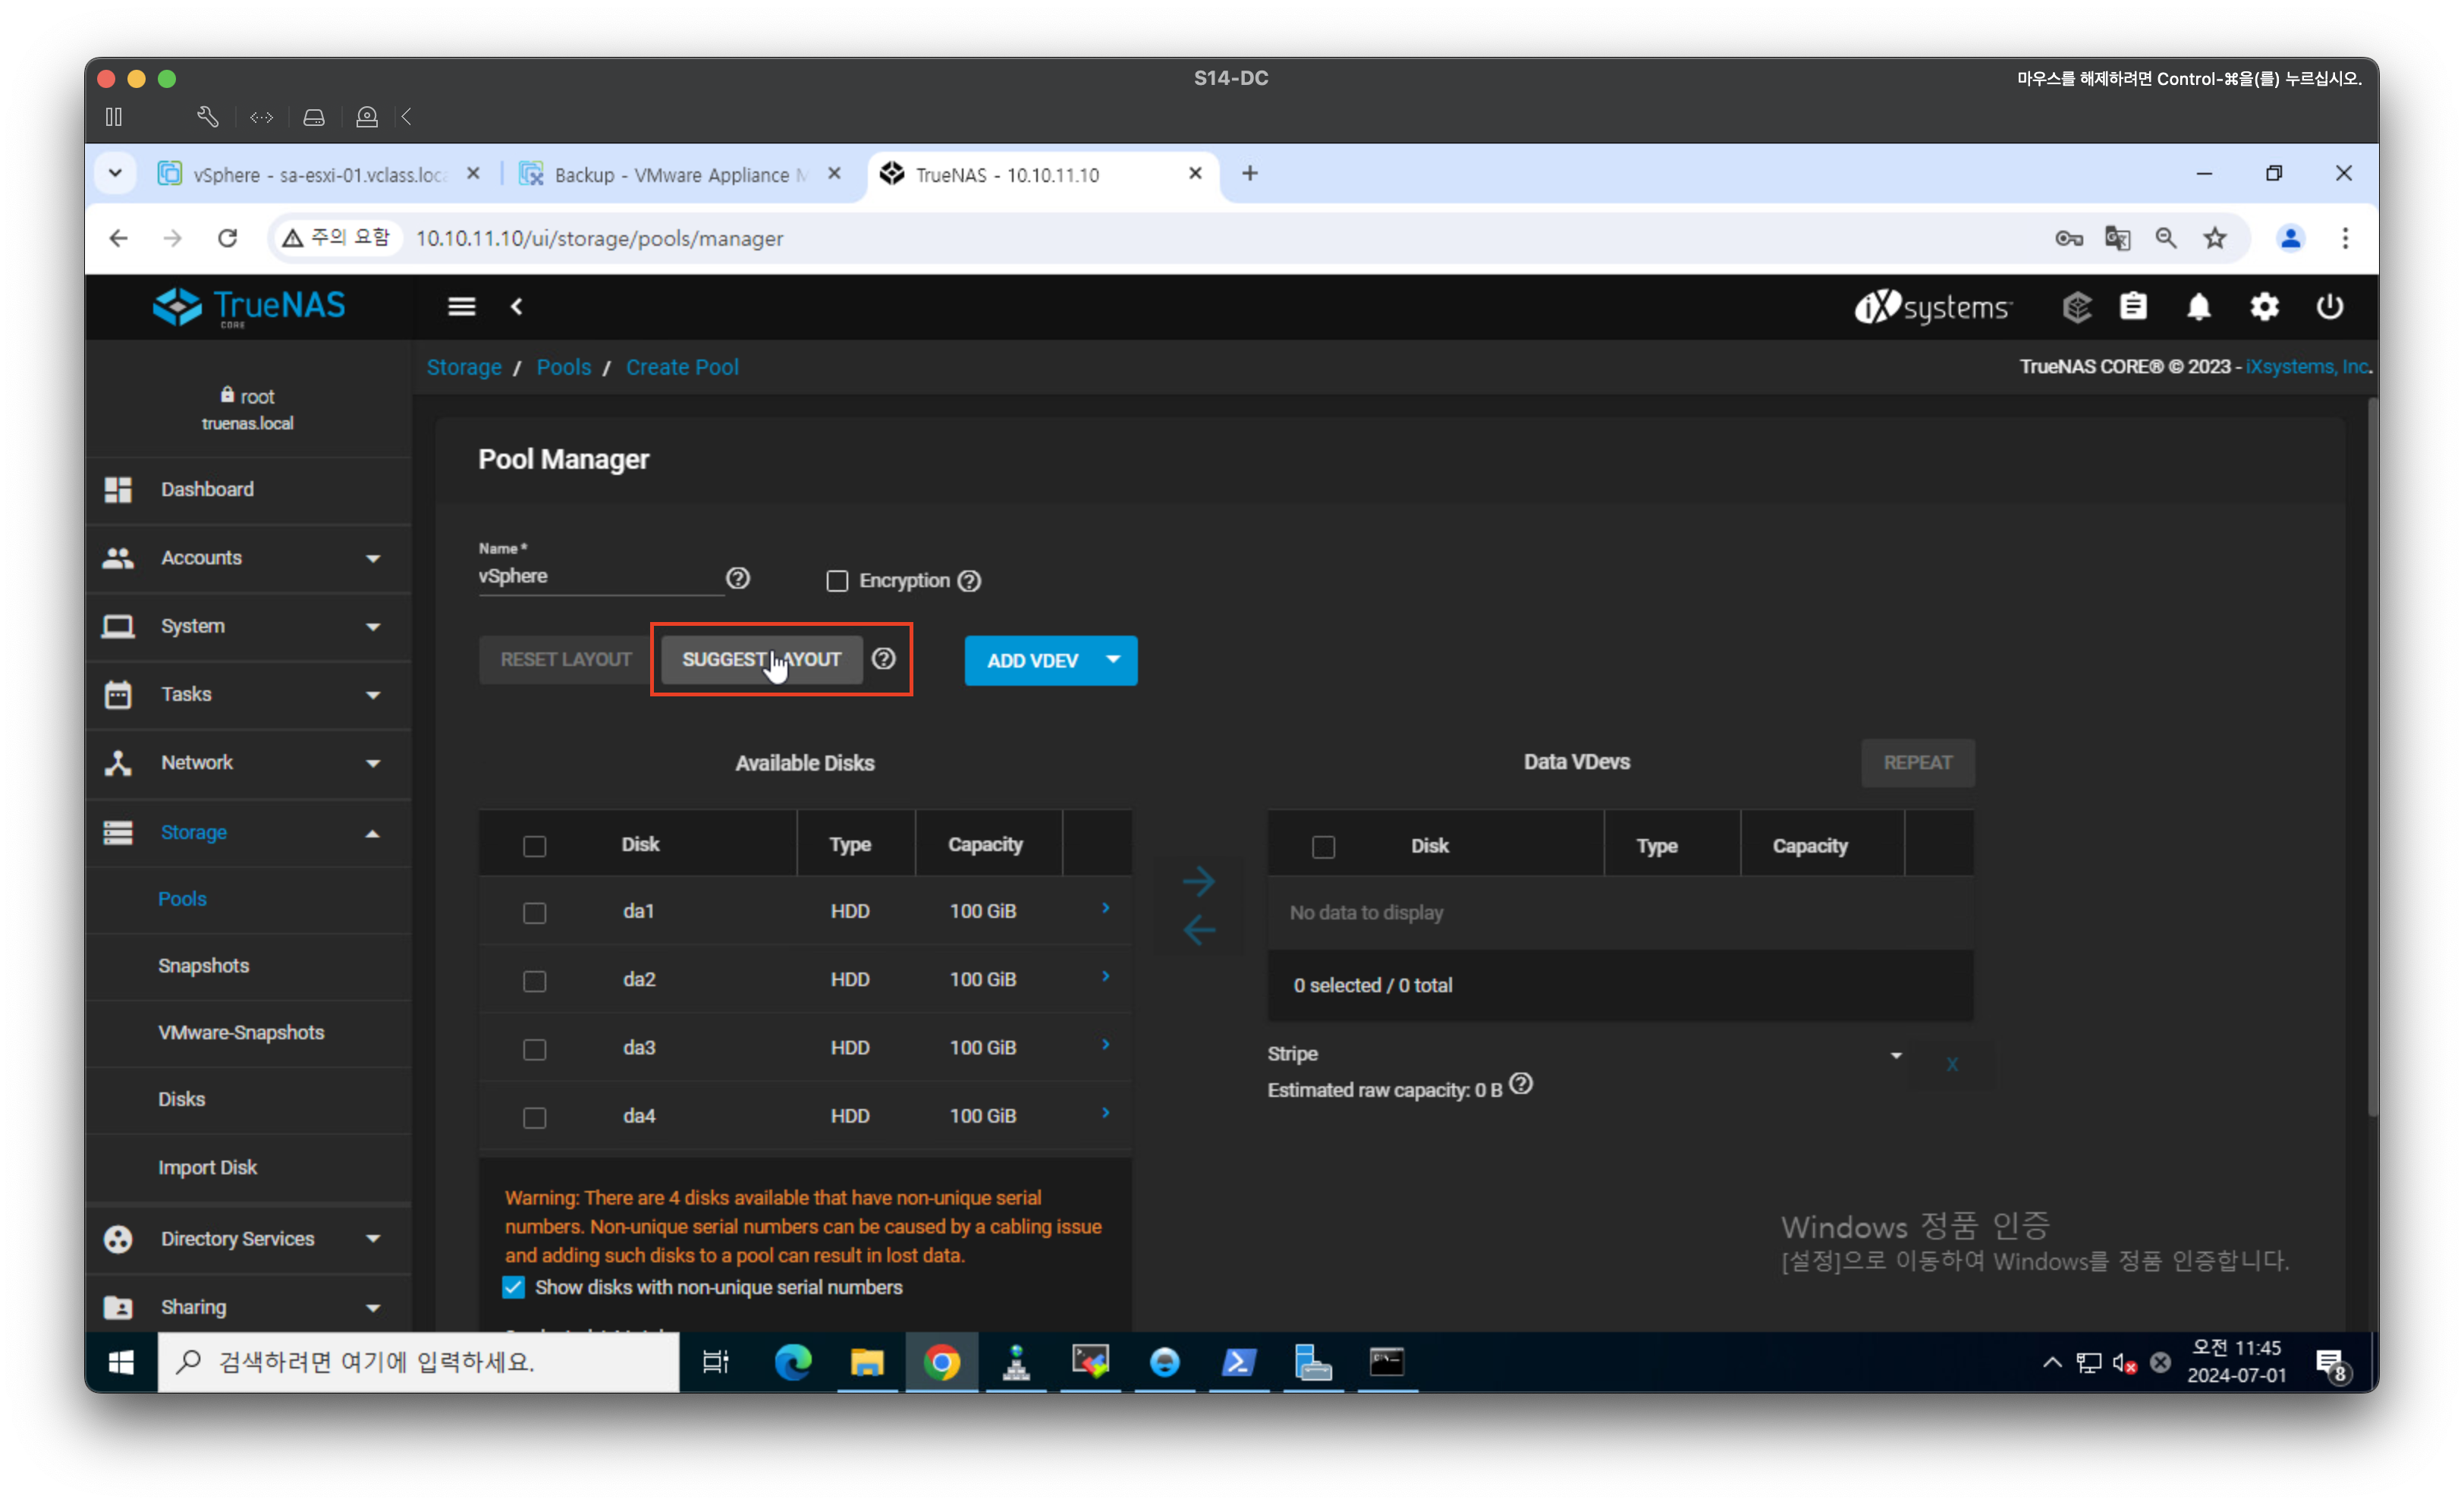Open the task manager clipboard icon
The image size is (2464, 1505).
click(x=2133, y=307)
